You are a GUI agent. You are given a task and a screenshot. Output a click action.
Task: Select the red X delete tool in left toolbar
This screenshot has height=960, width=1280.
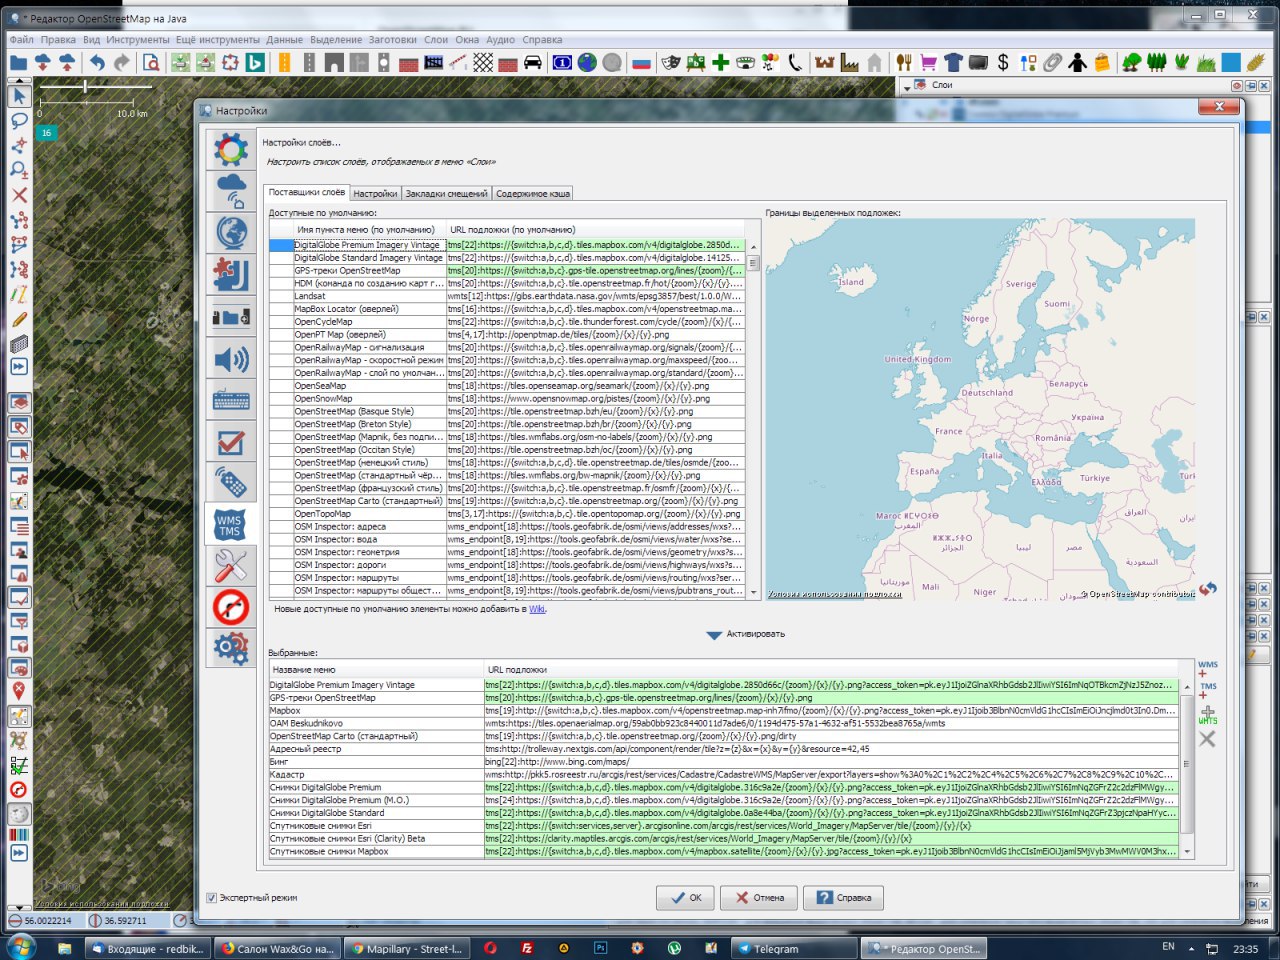pos(18,195)
